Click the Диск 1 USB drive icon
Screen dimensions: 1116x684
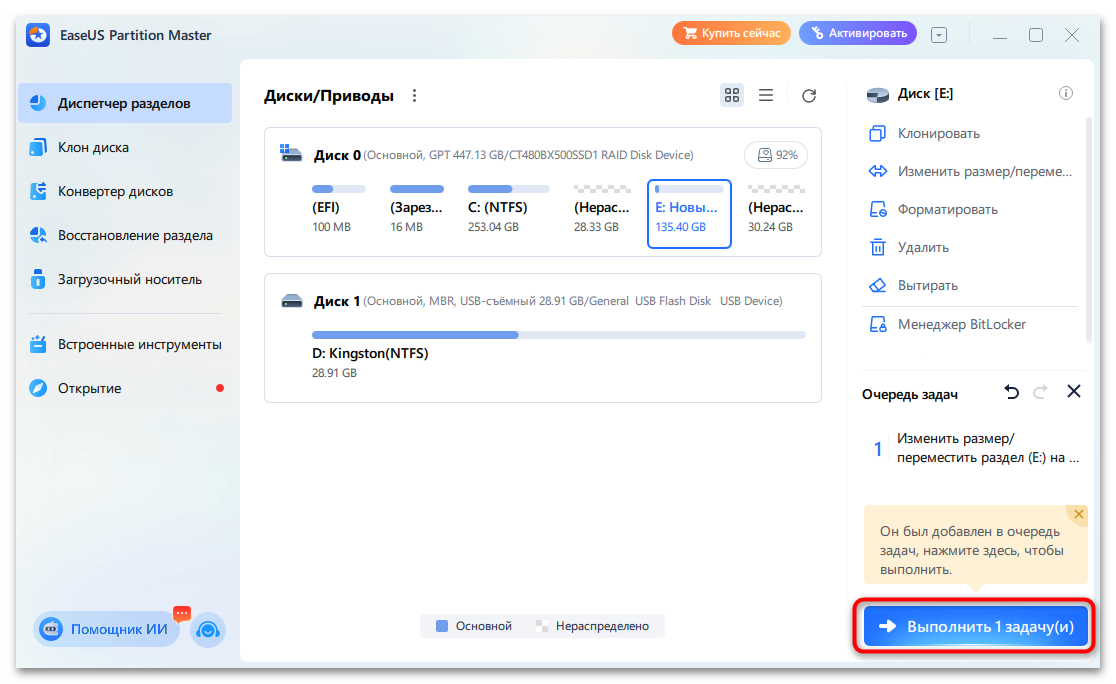point(292,300)
